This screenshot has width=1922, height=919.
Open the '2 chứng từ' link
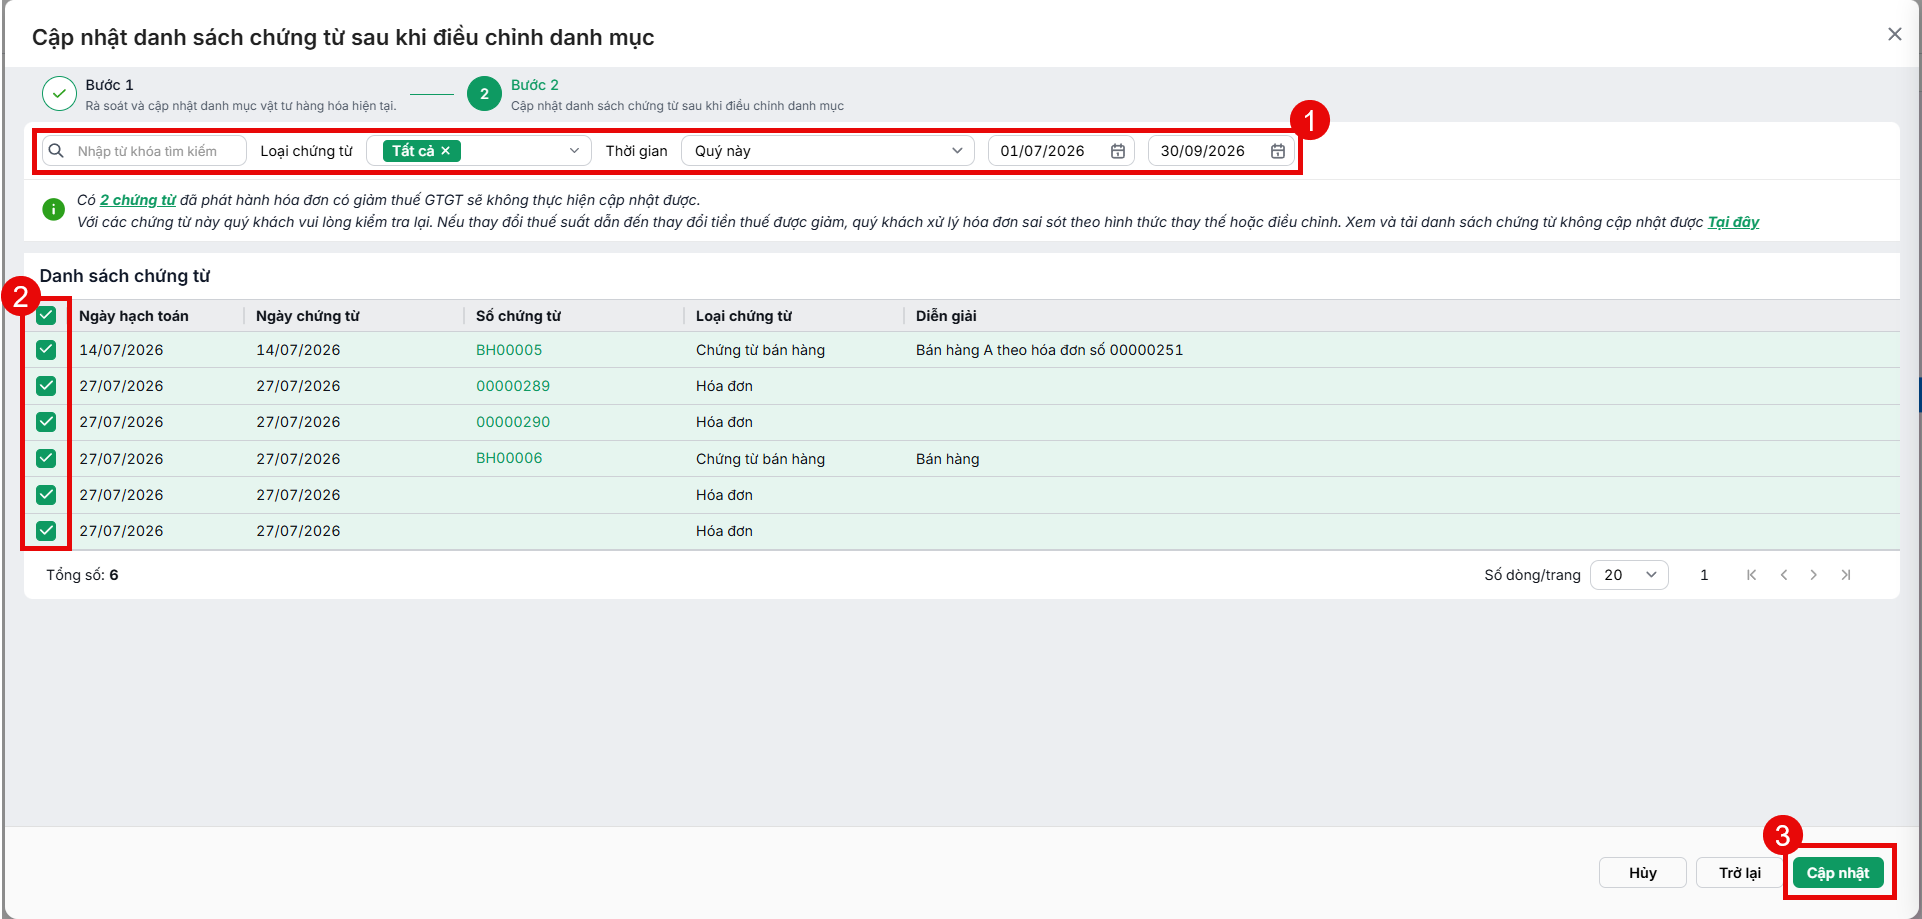(x=138, y=200)
